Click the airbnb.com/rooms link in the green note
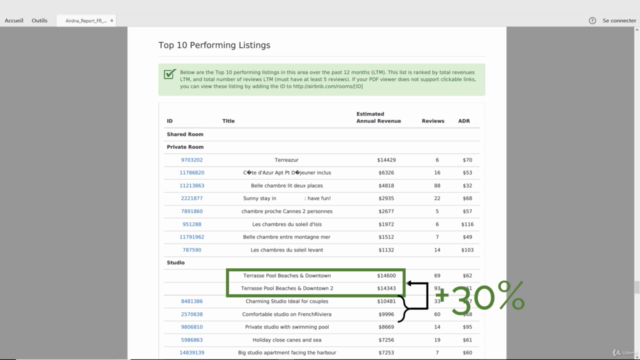640x360 pixels. point(328,86)
